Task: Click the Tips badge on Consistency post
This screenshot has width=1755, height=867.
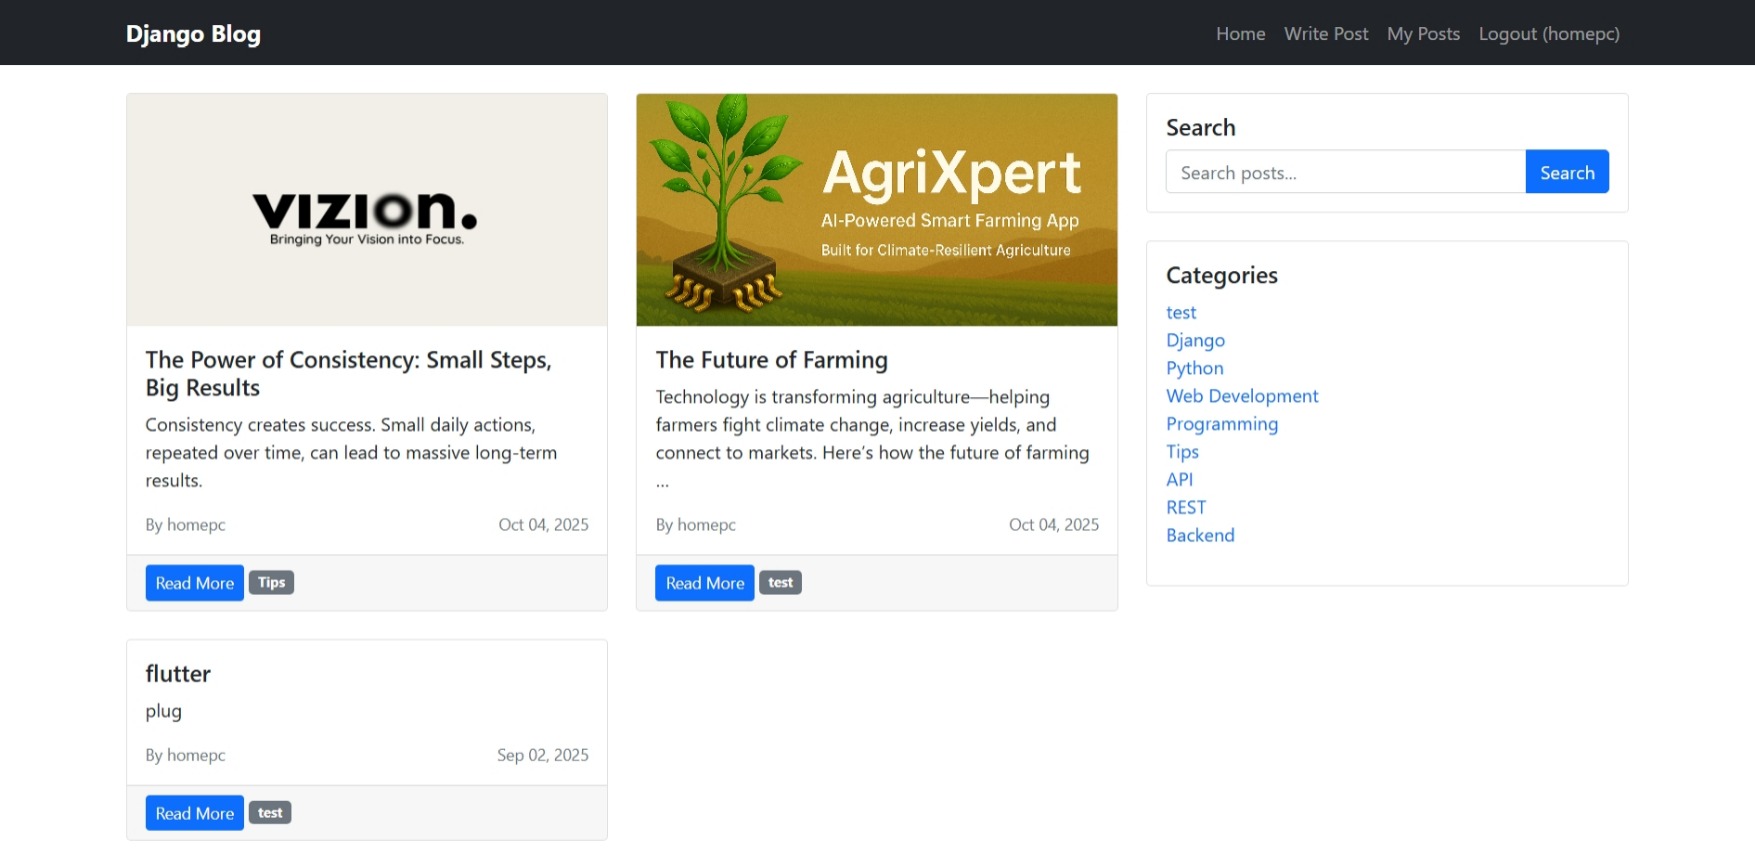Action: click(271, 582)
